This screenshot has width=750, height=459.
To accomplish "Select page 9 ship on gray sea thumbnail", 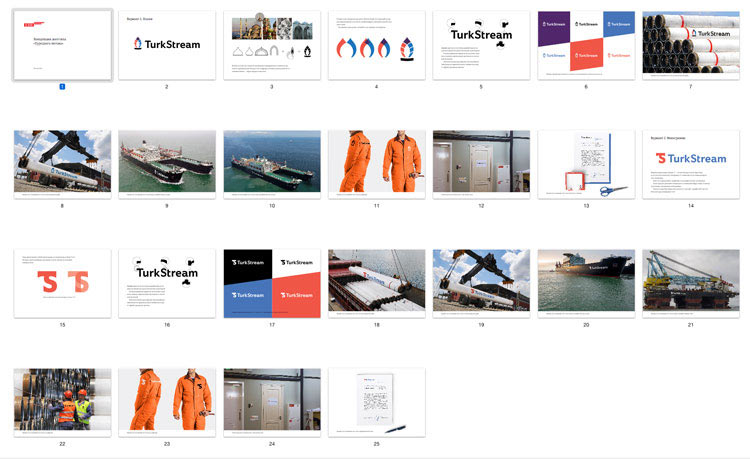I will [167, 164].
